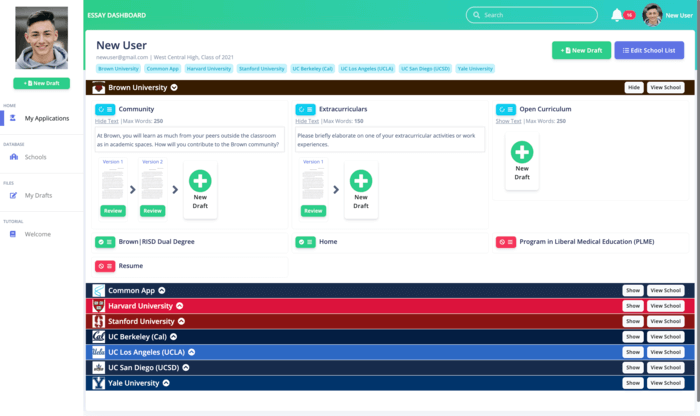Select Yale University school tag

coord(475,69)
